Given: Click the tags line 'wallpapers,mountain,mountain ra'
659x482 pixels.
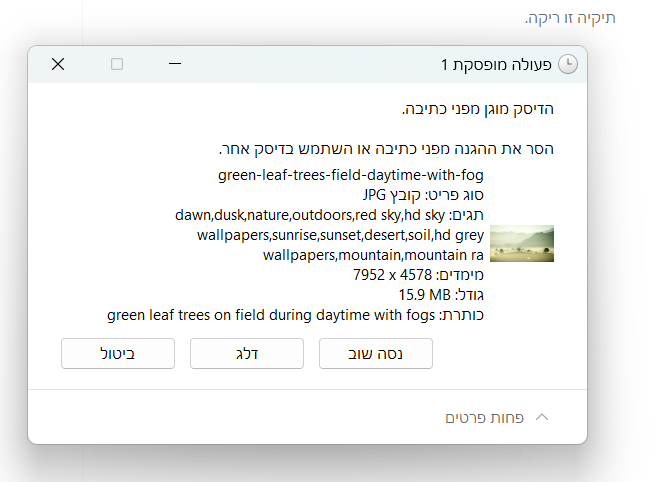Looking at the screenshot, I should [x=373, y=255].
